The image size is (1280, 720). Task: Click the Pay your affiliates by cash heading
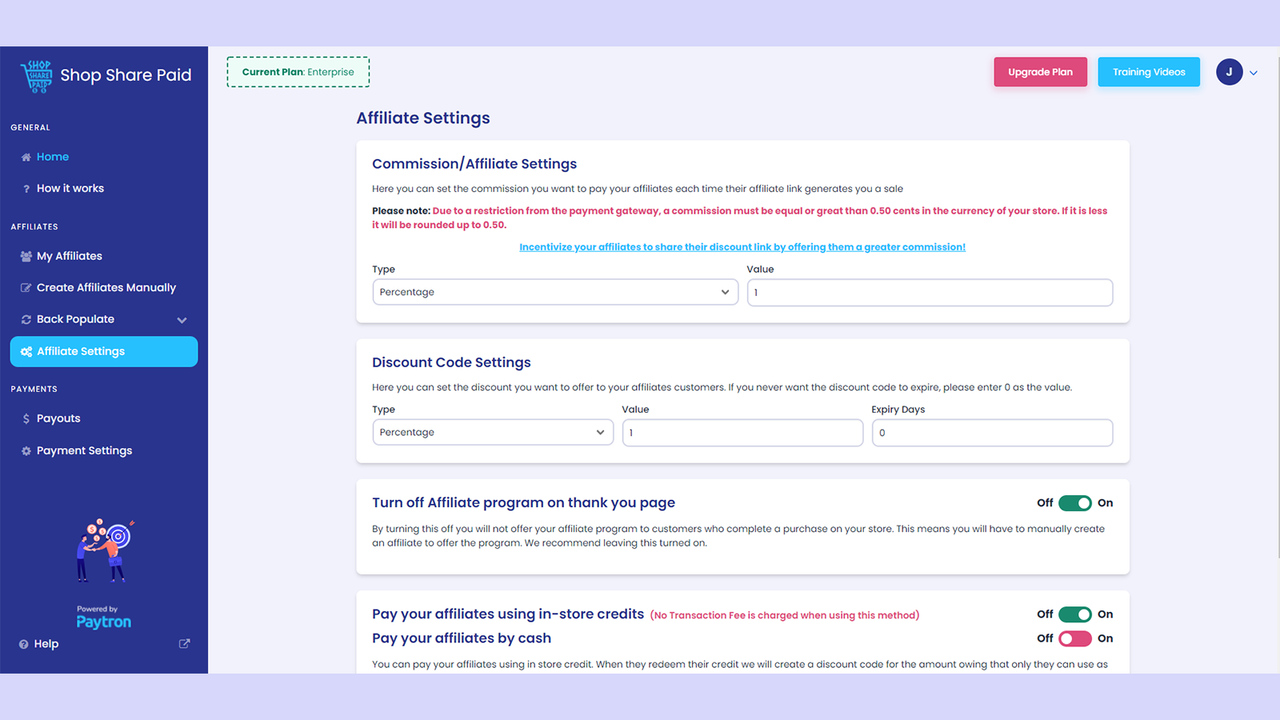pyautogui.click(x=461, y=639)
